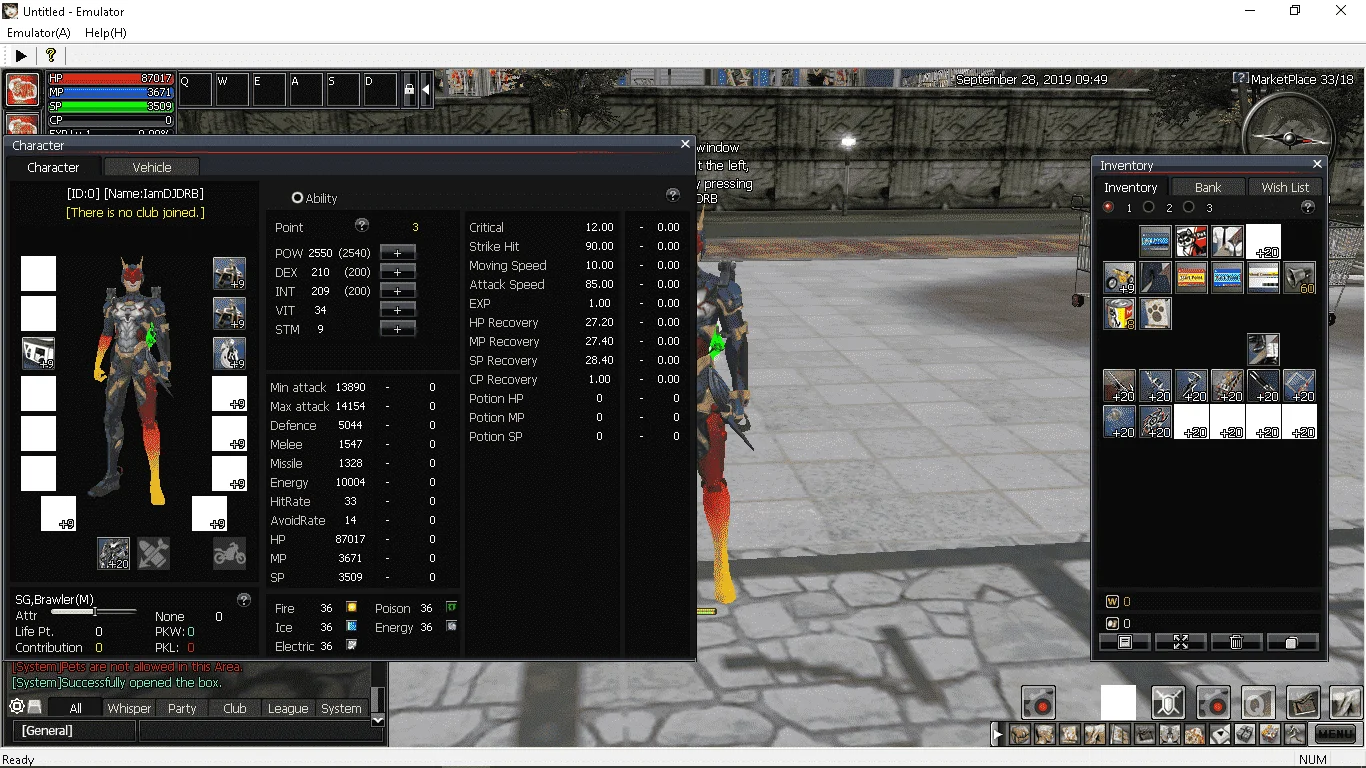Select the megaphone item with count 60
This screenshot has width=1366, height=768.
pos(1299,277)
